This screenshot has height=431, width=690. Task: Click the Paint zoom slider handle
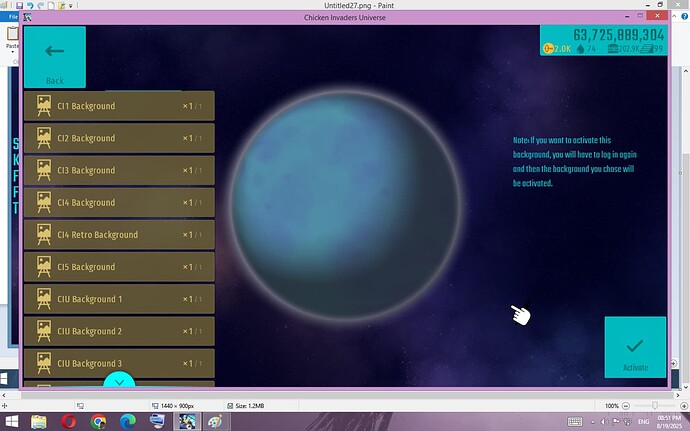[655, 406]
